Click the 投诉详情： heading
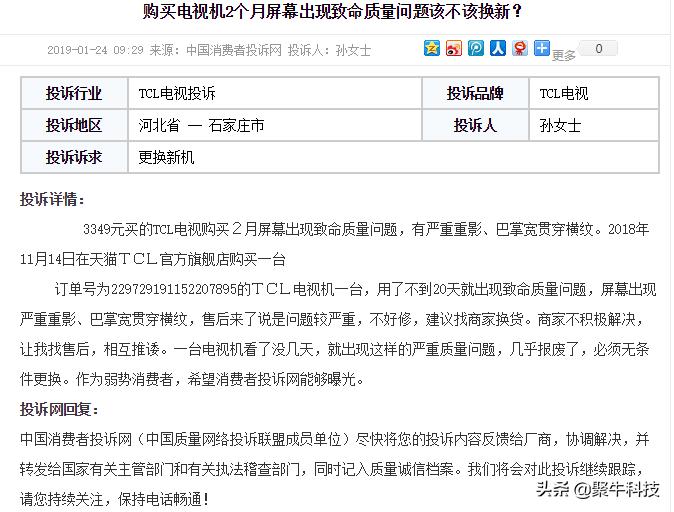Viewport: 674px width, 512px height. click(x=52, y=199)
